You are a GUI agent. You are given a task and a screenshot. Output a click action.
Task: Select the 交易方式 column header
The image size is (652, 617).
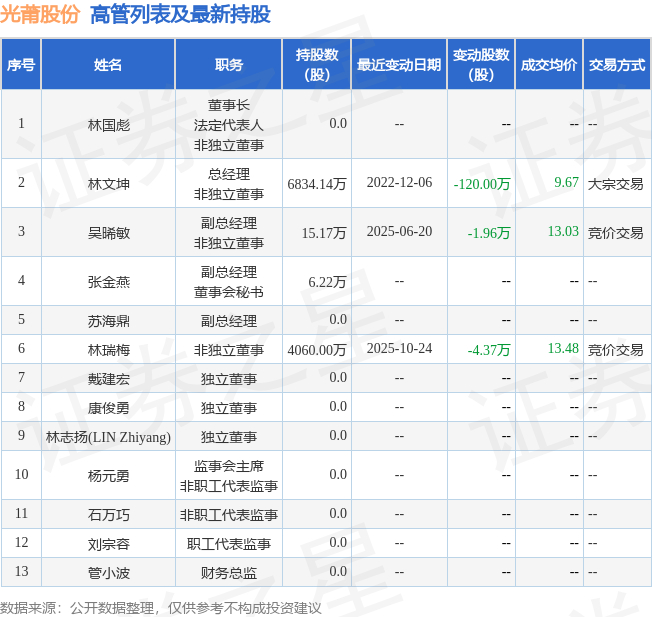[617, 64]
